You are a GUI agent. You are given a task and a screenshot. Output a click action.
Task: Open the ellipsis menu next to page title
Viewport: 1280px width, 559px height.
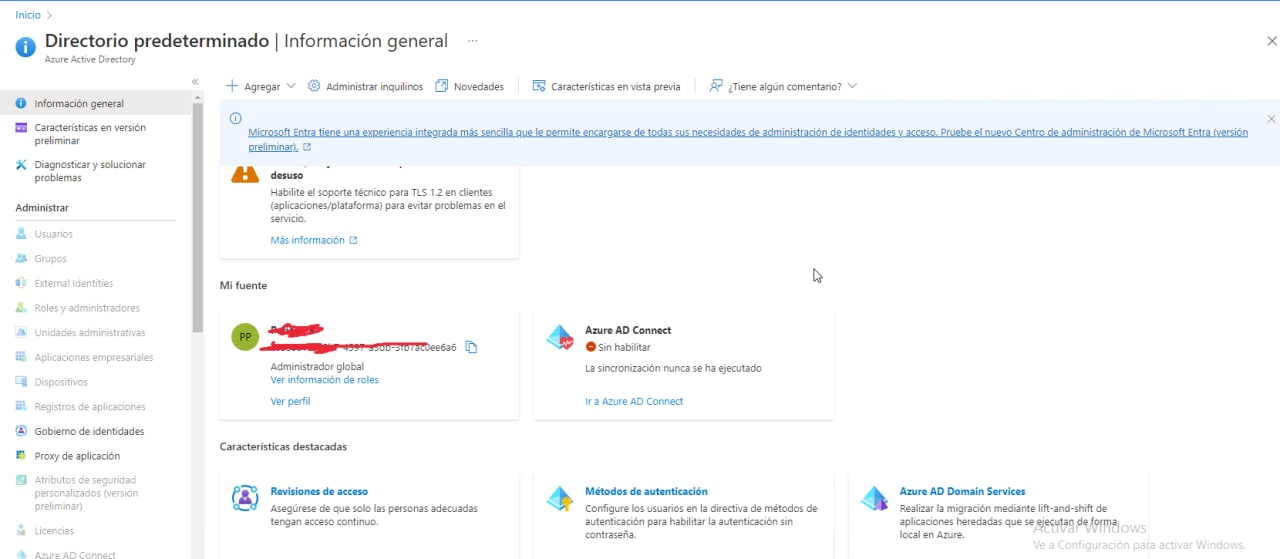[x=473, y=41]
